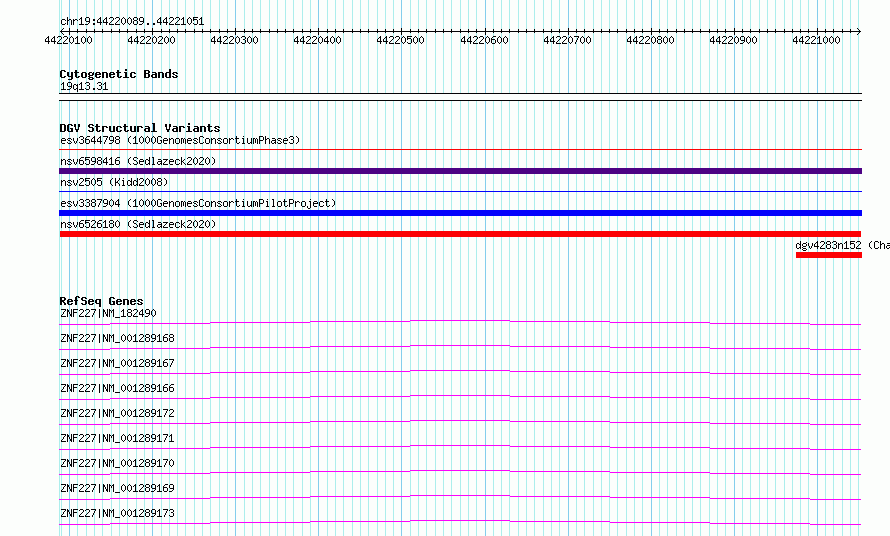Click the thin blue nsv2505 variant line

click(x=460, y=191)
